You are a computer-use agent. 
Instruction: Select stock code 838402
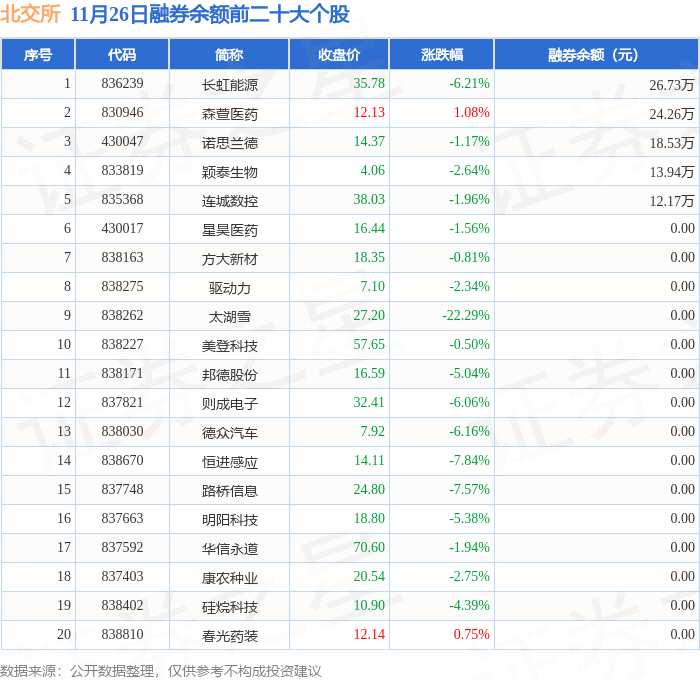coord(122,606)
